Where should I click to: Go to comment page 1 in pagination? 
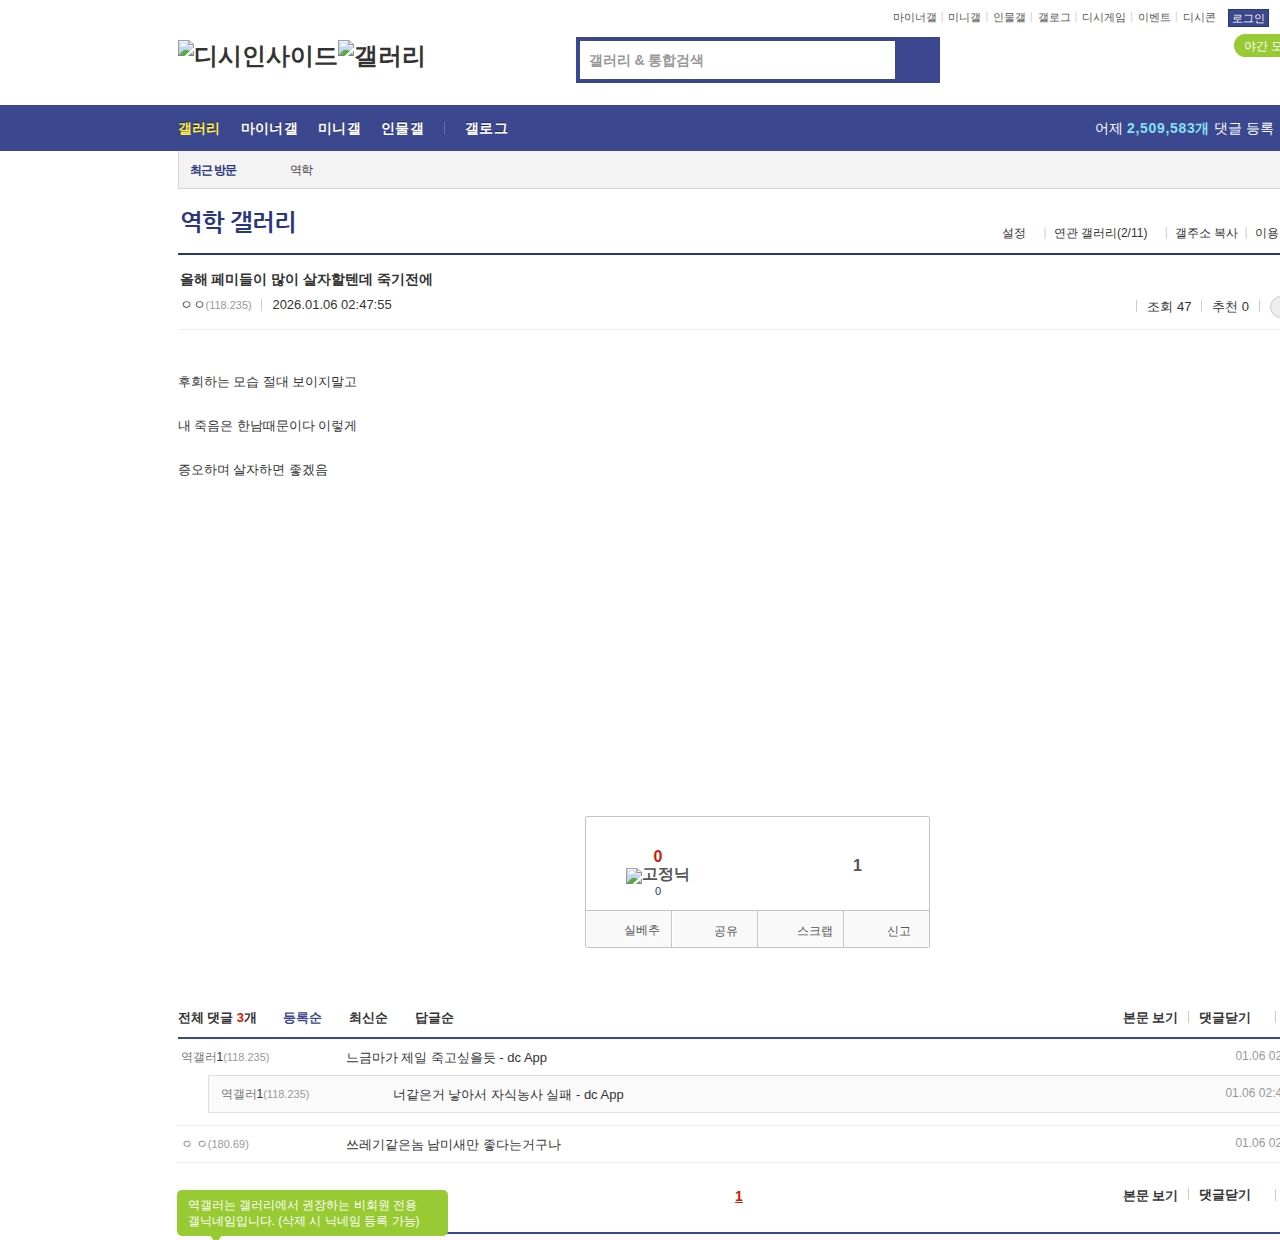pyautogui.click(x=739, y=1196)
